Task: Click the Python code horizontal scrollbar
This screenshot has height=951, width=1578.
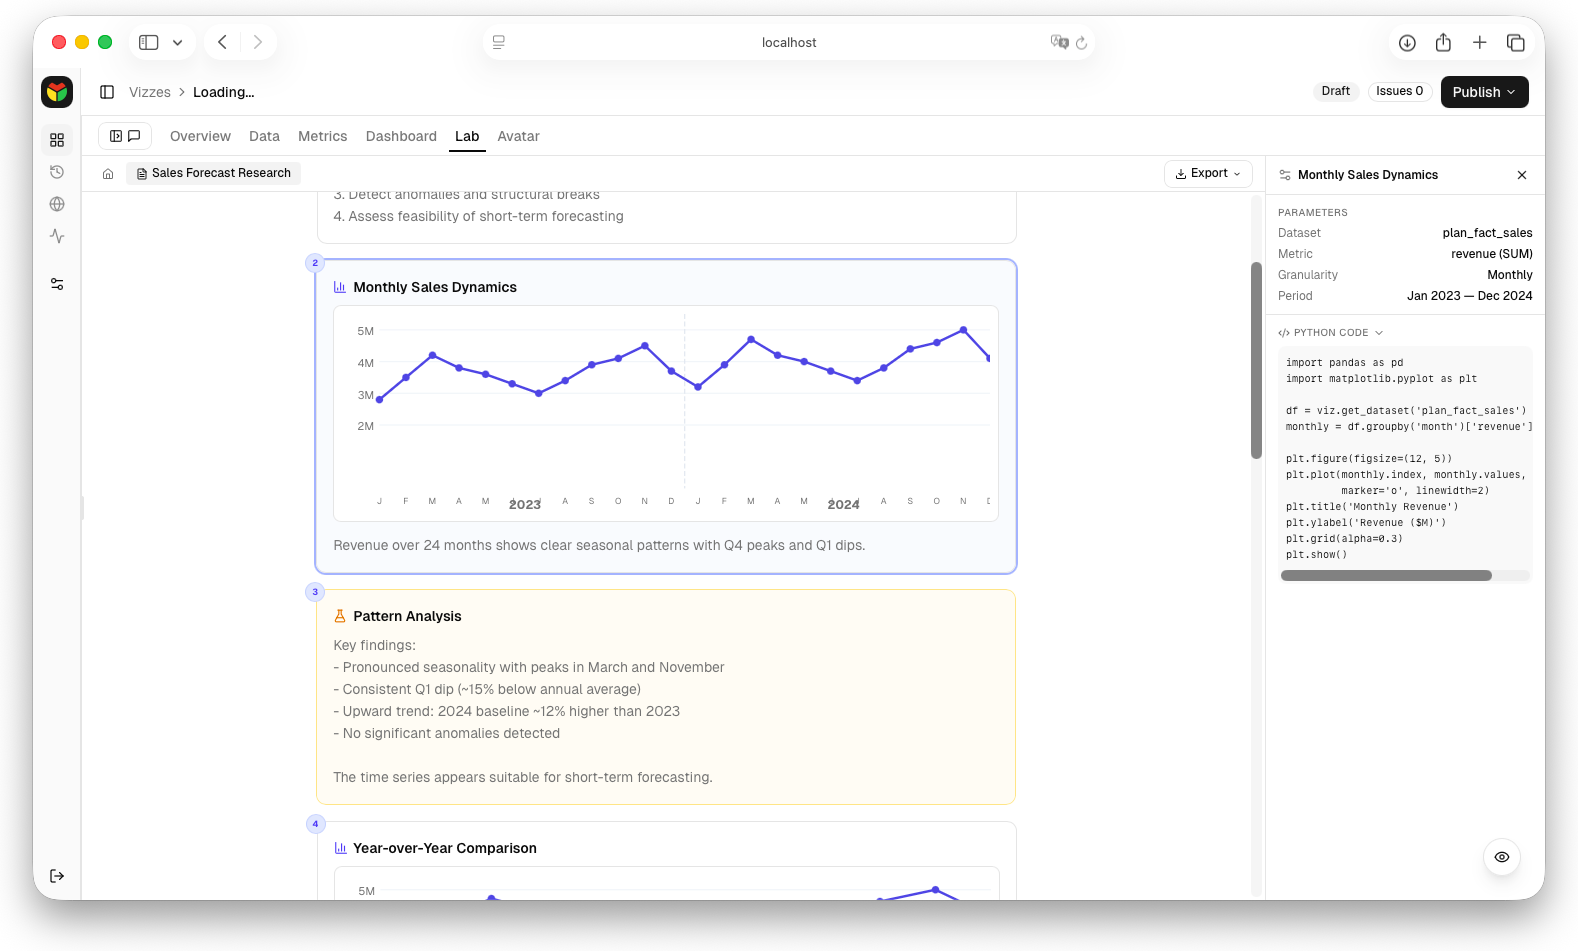Action: (1386, 576)
